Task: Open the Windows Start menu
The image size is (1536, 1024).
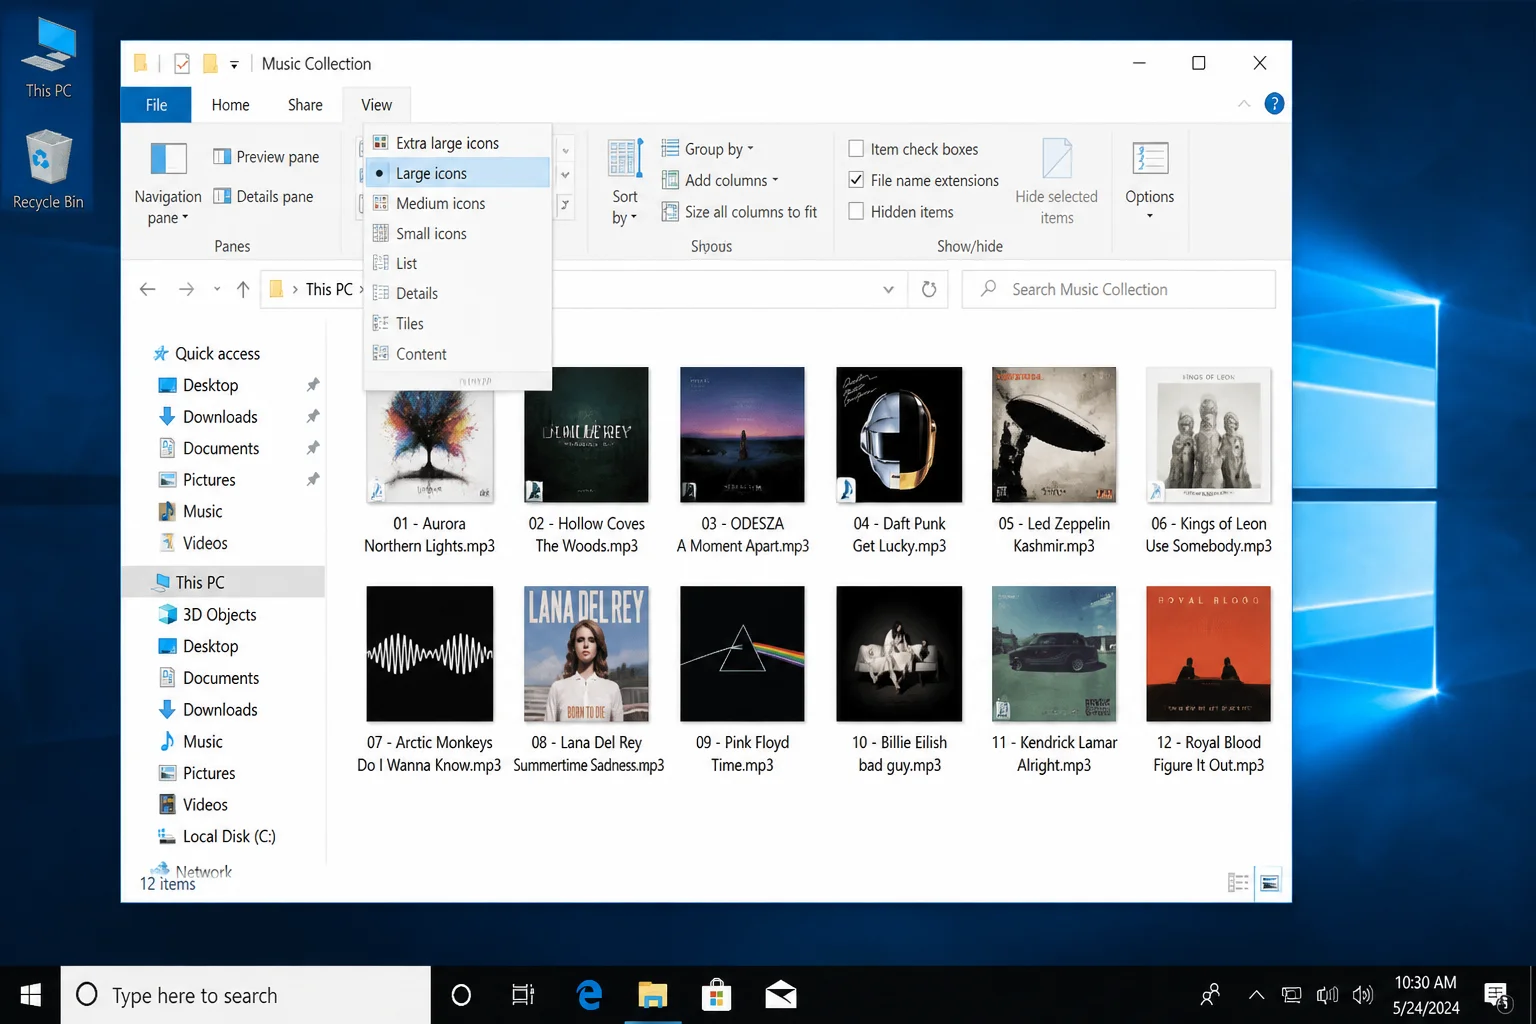Action: pos(30,995)
